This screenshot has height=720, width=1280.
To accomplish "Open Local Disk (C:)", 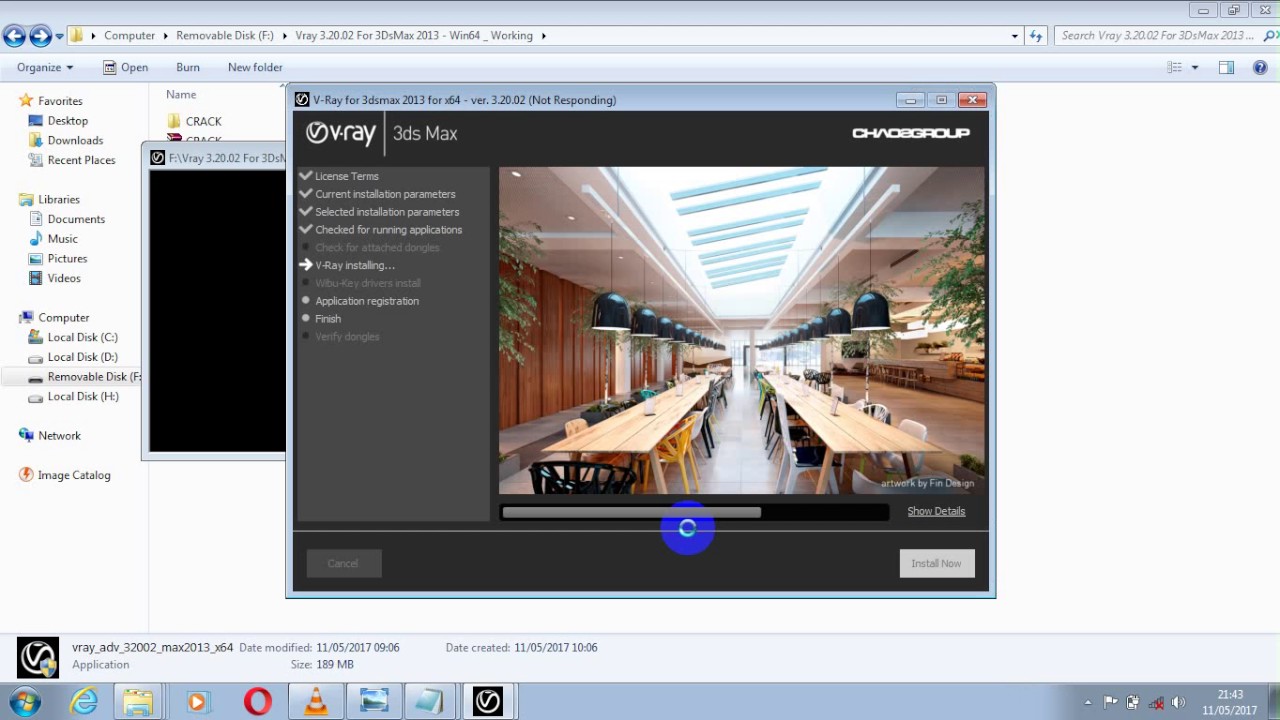I will pos(82,337).
